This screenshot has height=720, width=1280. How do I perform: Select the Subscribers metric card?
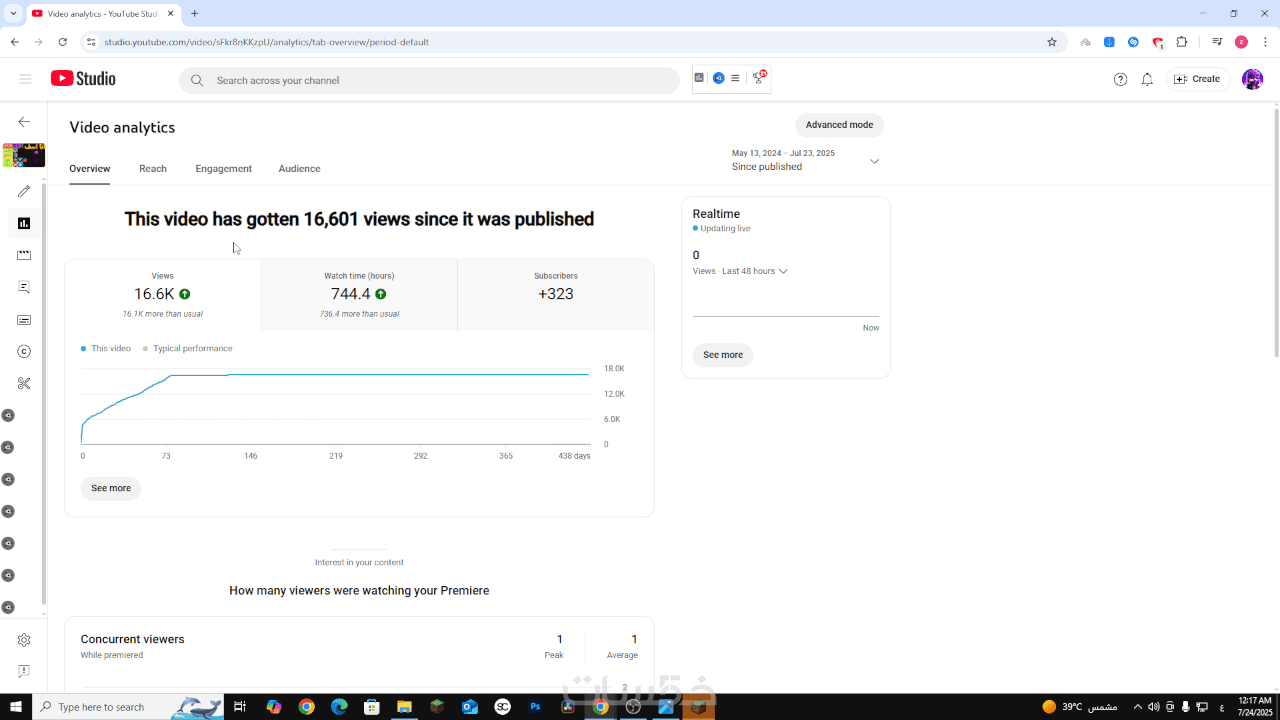pyautogui.click(x=556, y=295)
